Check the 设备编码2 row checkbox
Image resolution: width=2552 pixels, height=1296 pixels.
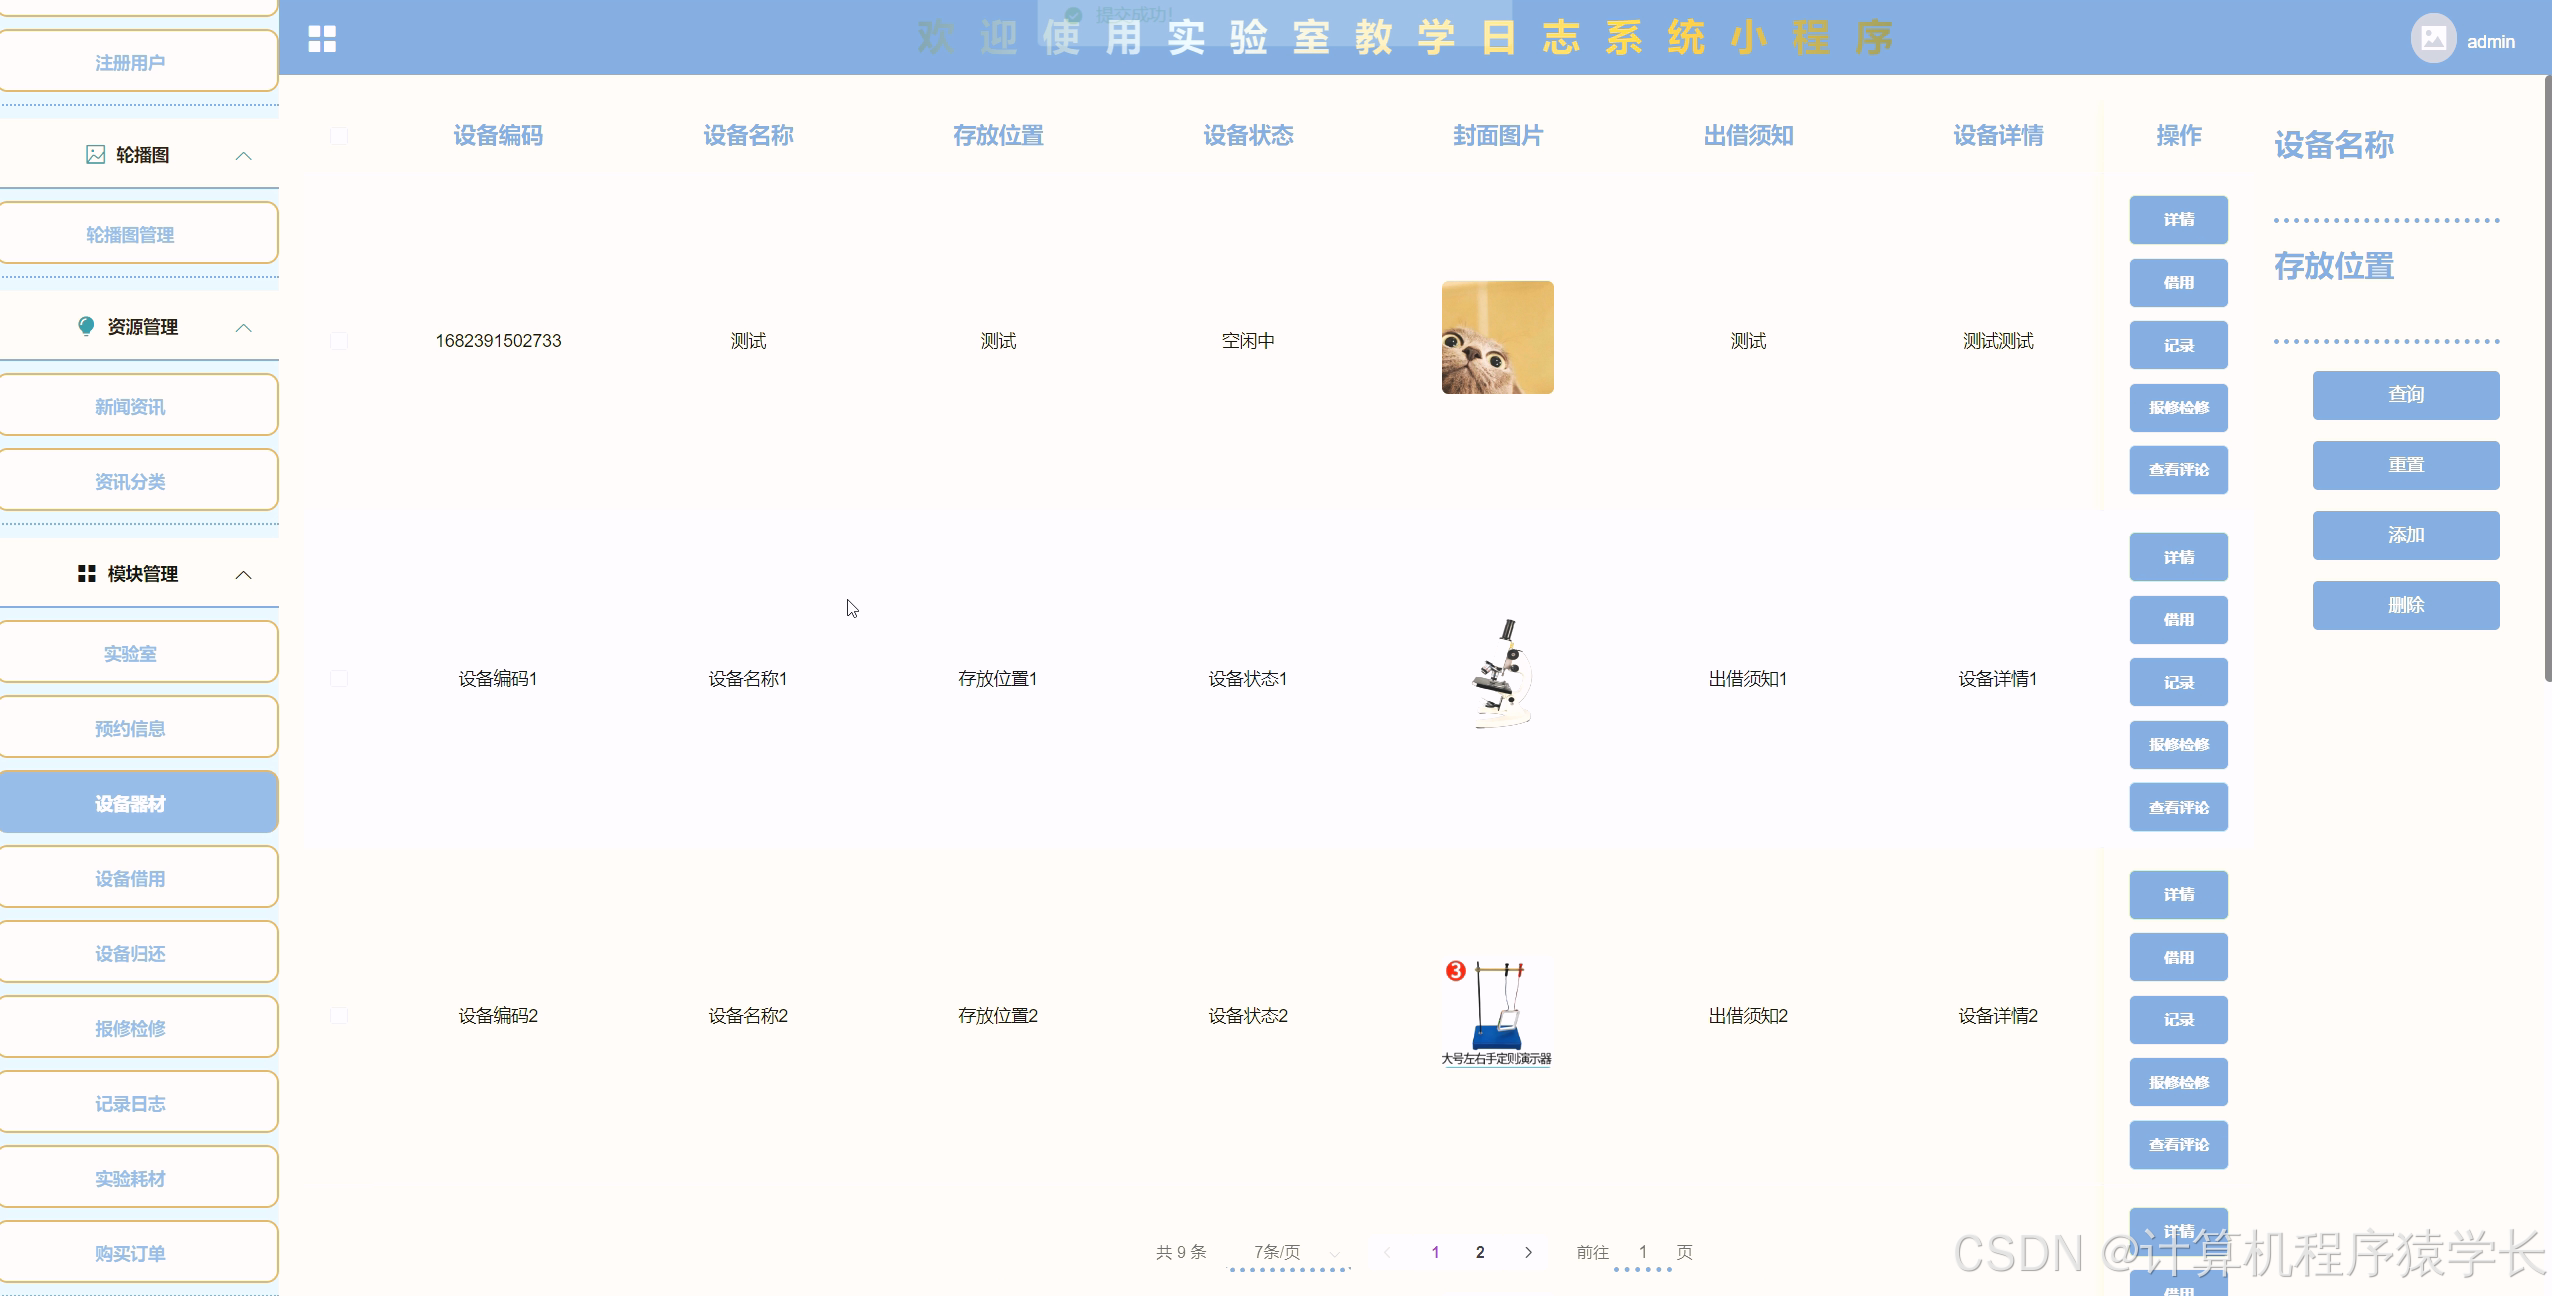tap(339, 1015)
